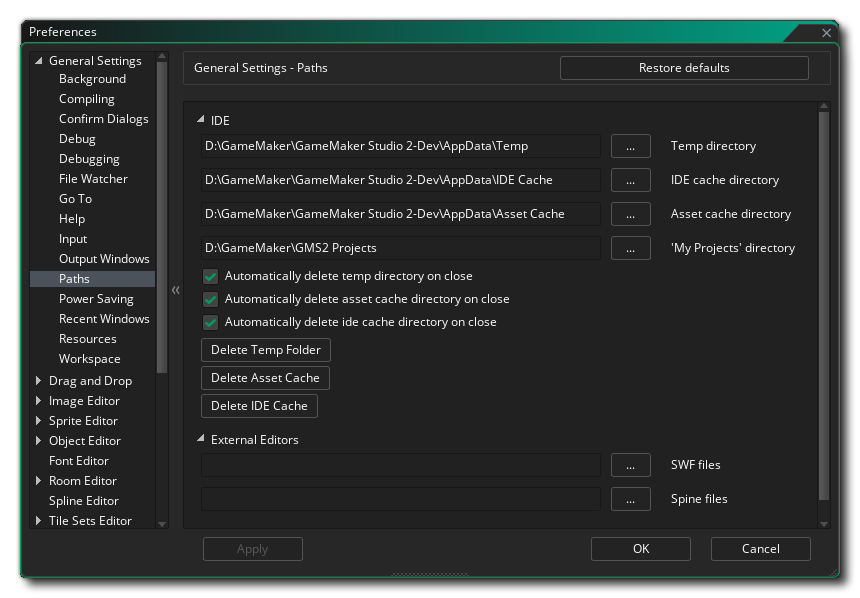The image size is (860, 598).
Task: Toggle automatically delete temp directory on close
Action: (211, 277)
